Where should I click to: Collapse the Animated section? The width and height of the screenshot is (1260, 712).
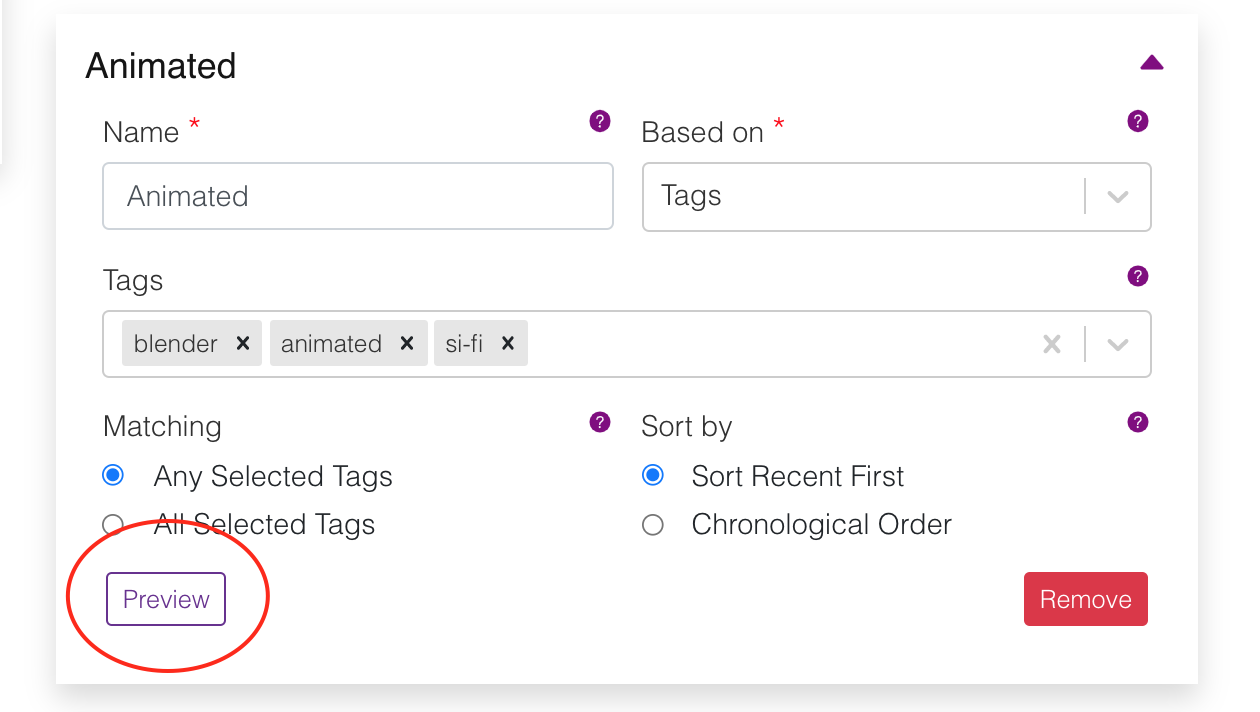(1151, 62)
